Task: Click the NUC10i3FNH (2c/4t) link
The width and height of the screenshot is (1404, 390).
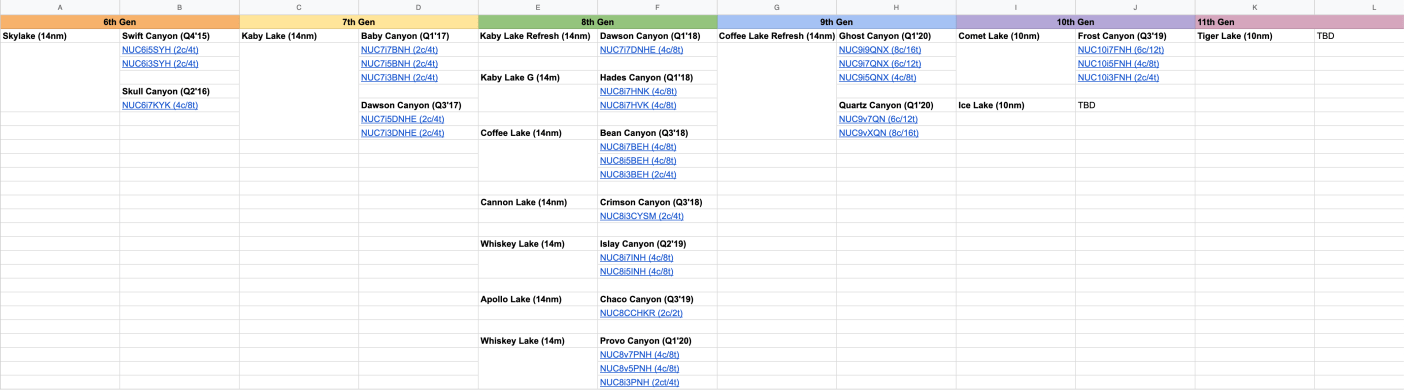Action: [1118, 77]
